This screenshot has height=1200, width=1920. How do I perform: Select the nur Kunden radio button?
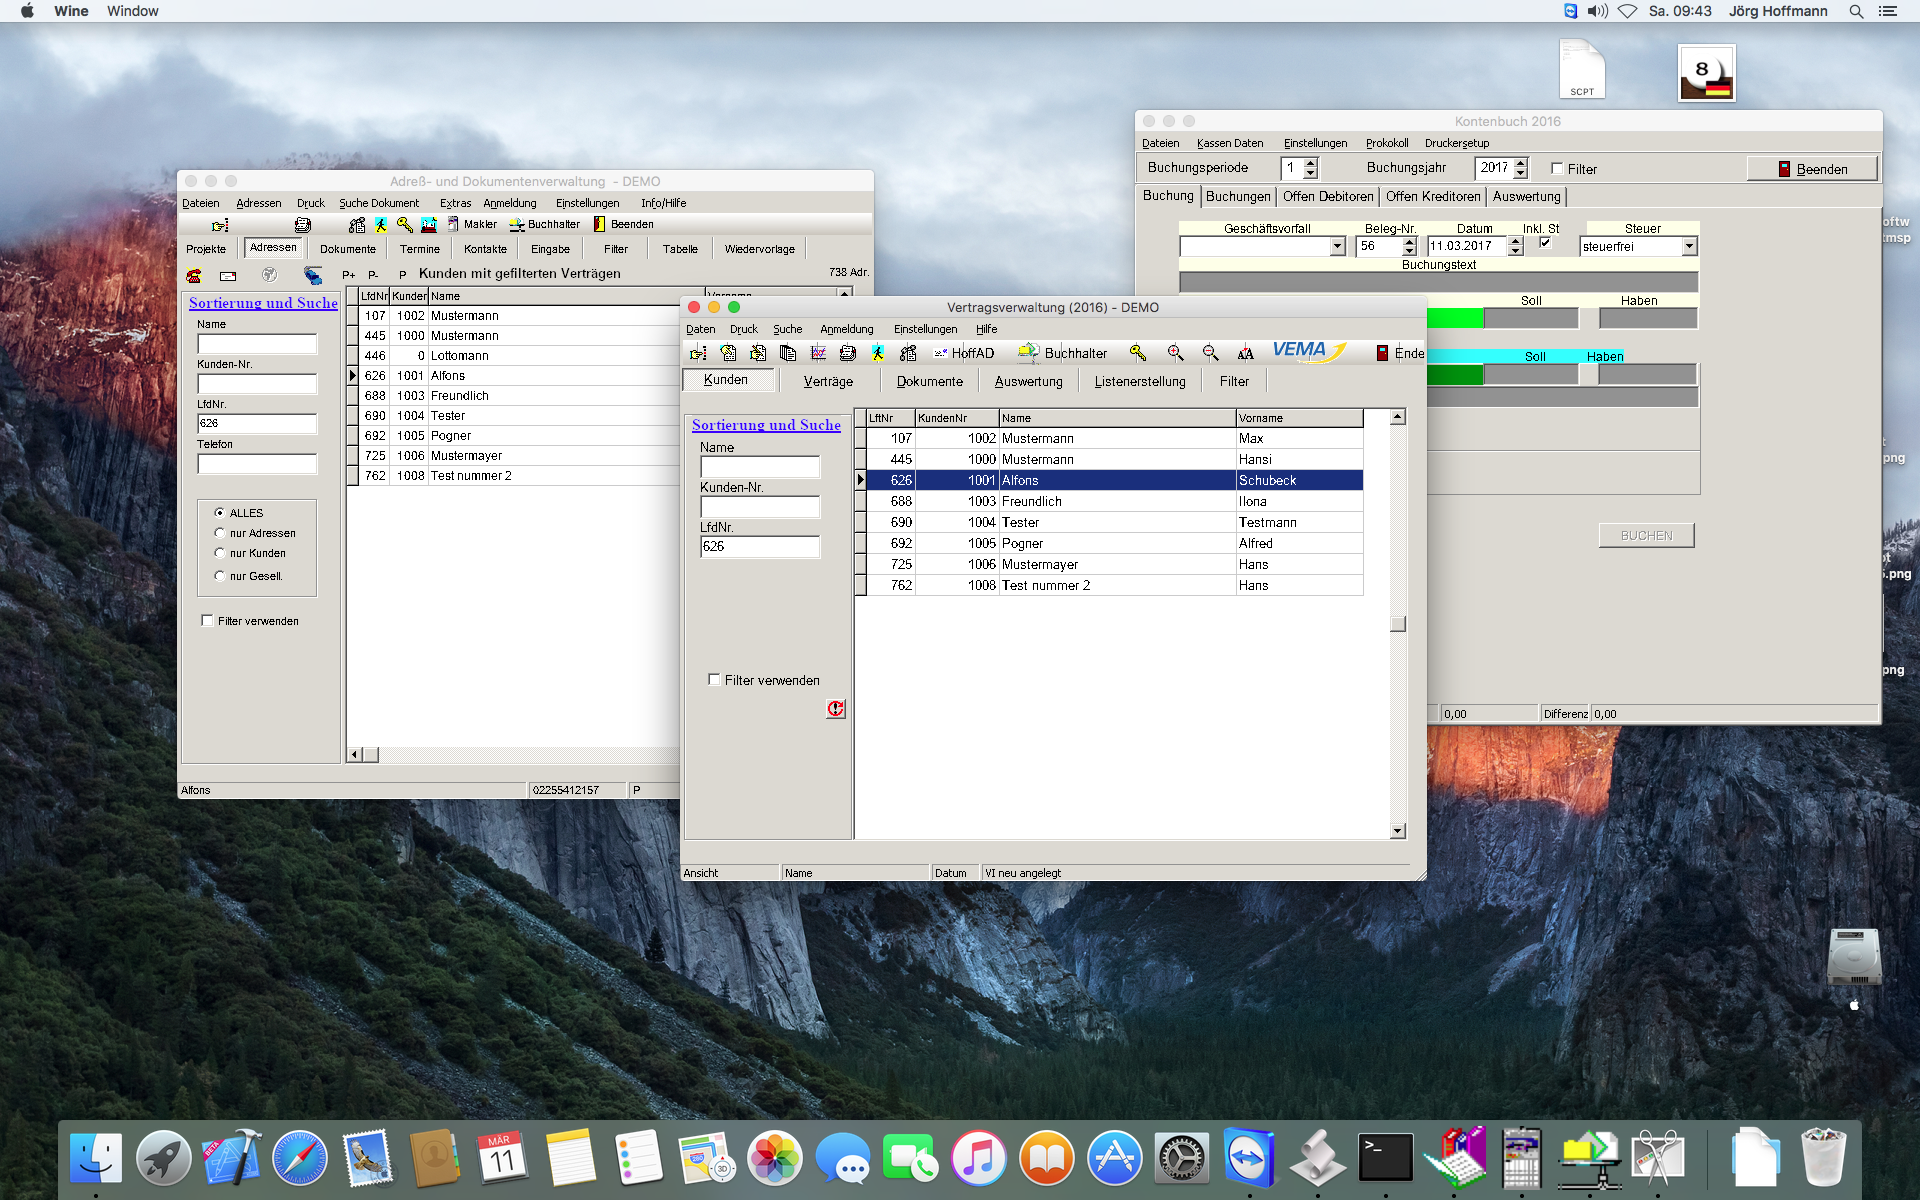point(220,553)
